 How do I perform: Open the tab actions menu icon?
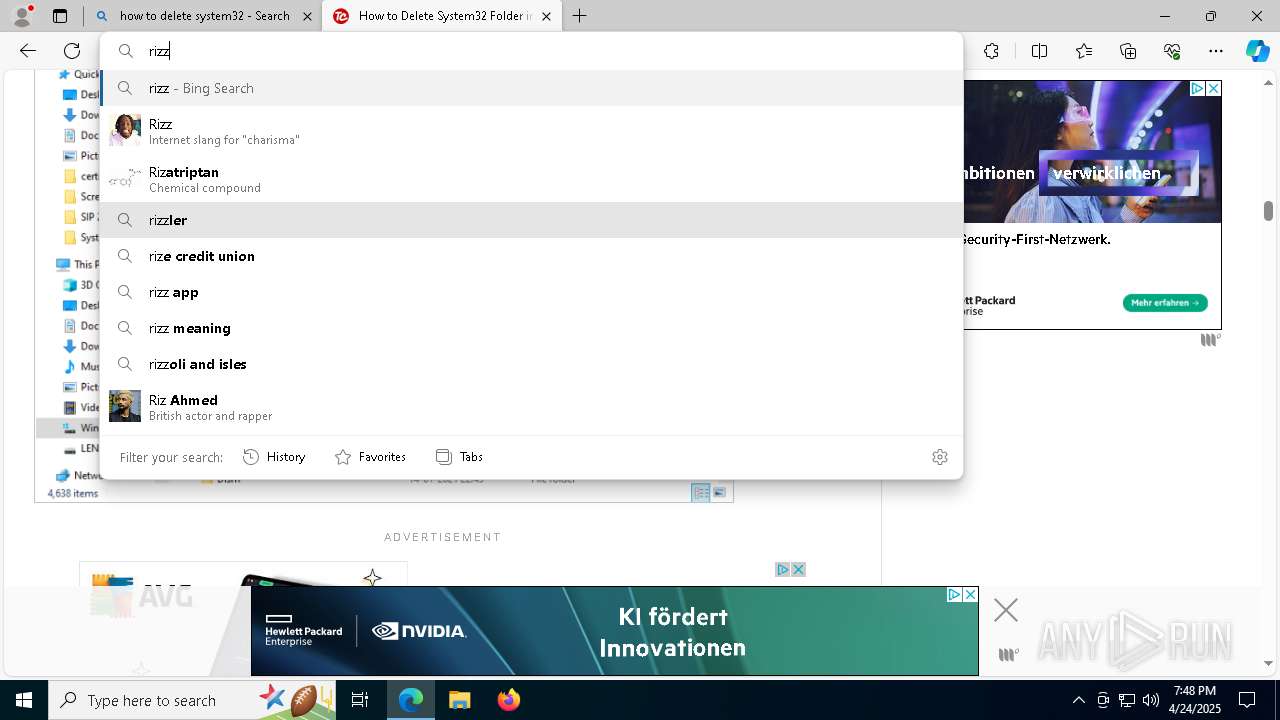click(60, 16)
